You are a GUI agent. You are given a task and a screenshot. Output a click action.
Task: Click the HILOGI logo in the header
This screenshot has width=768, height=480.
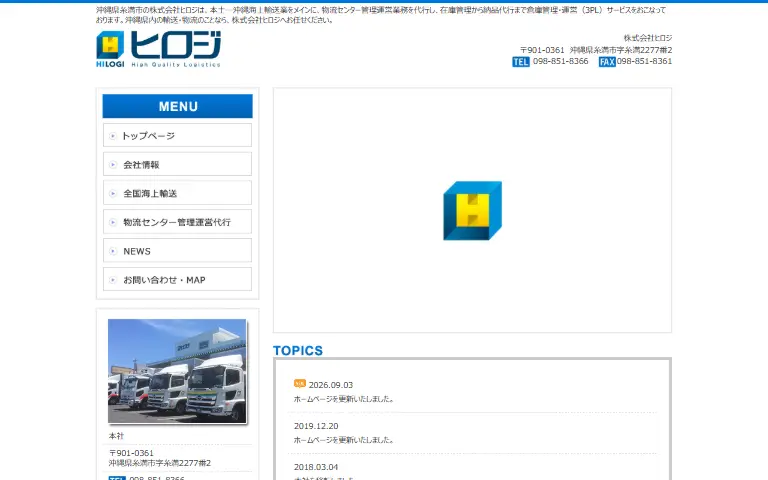[x=158, y=49]
